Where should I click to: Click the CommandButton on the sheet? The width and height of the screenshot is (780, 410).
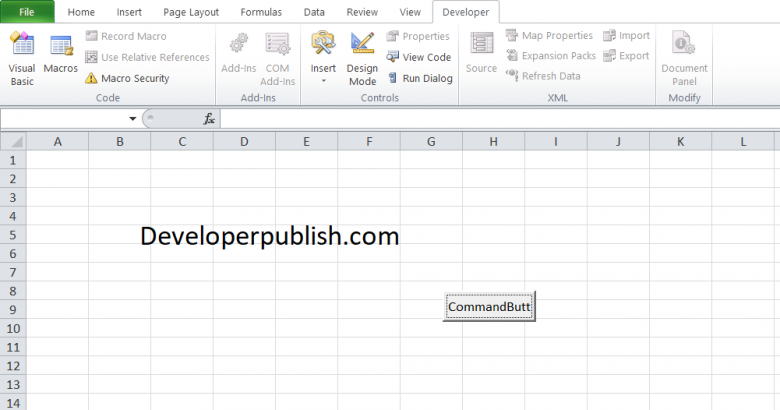[x=490, y=307]
